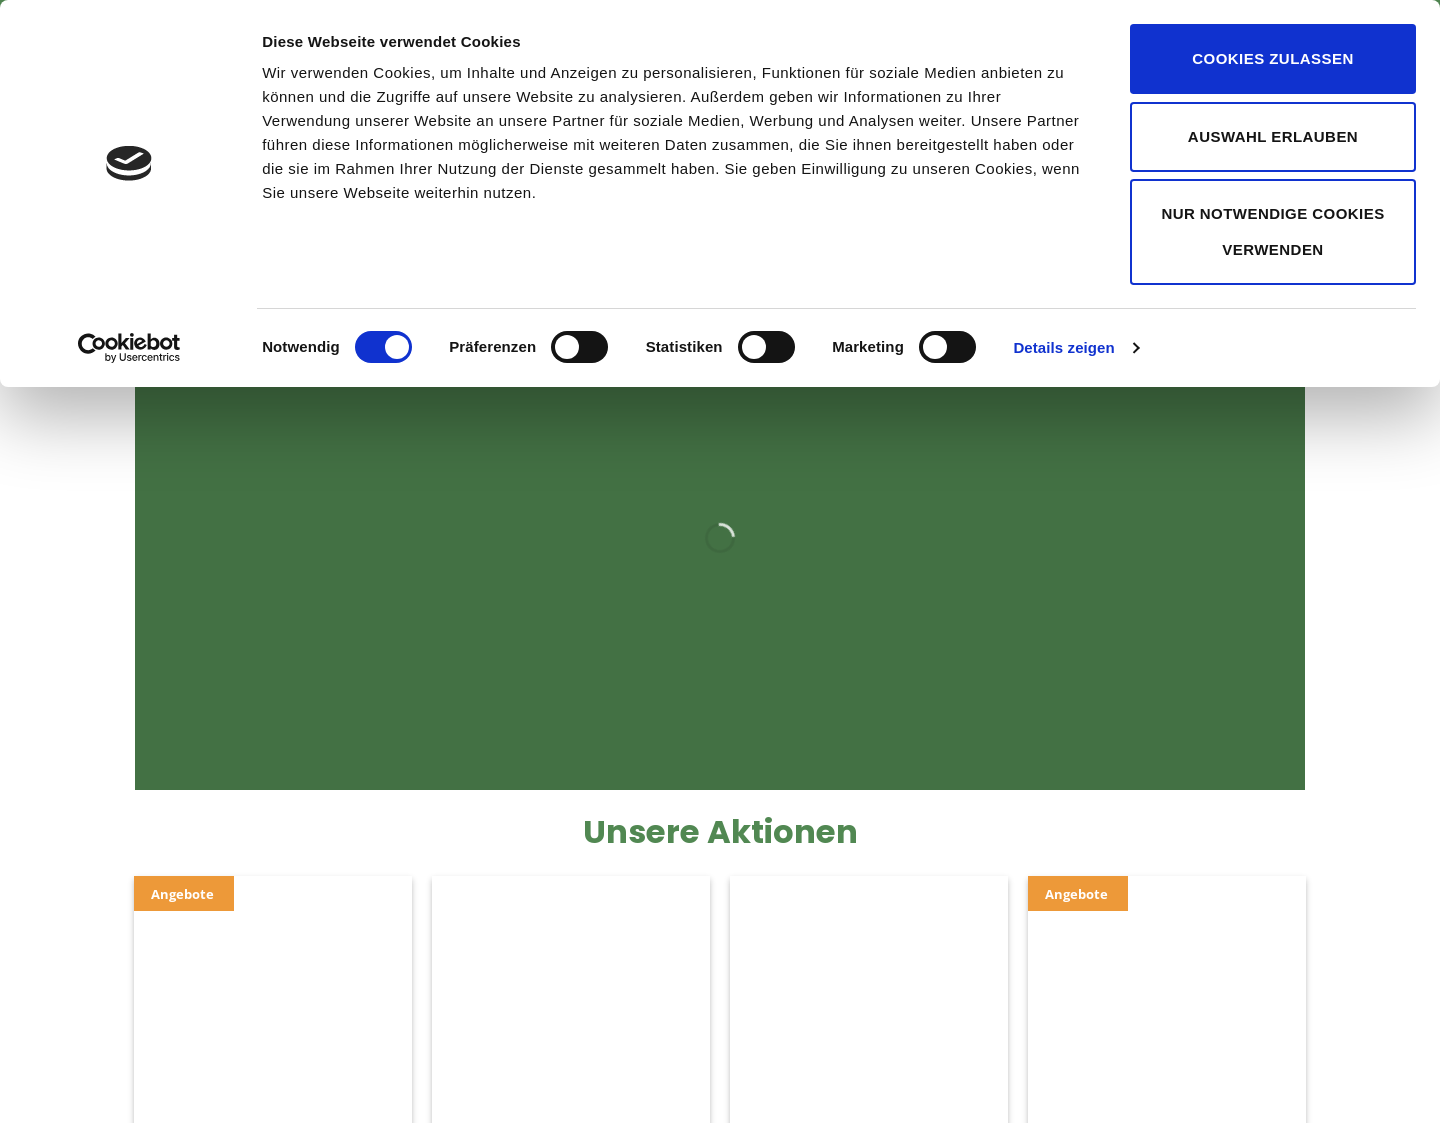Click the loading spinner in green banner

point(720,538)
